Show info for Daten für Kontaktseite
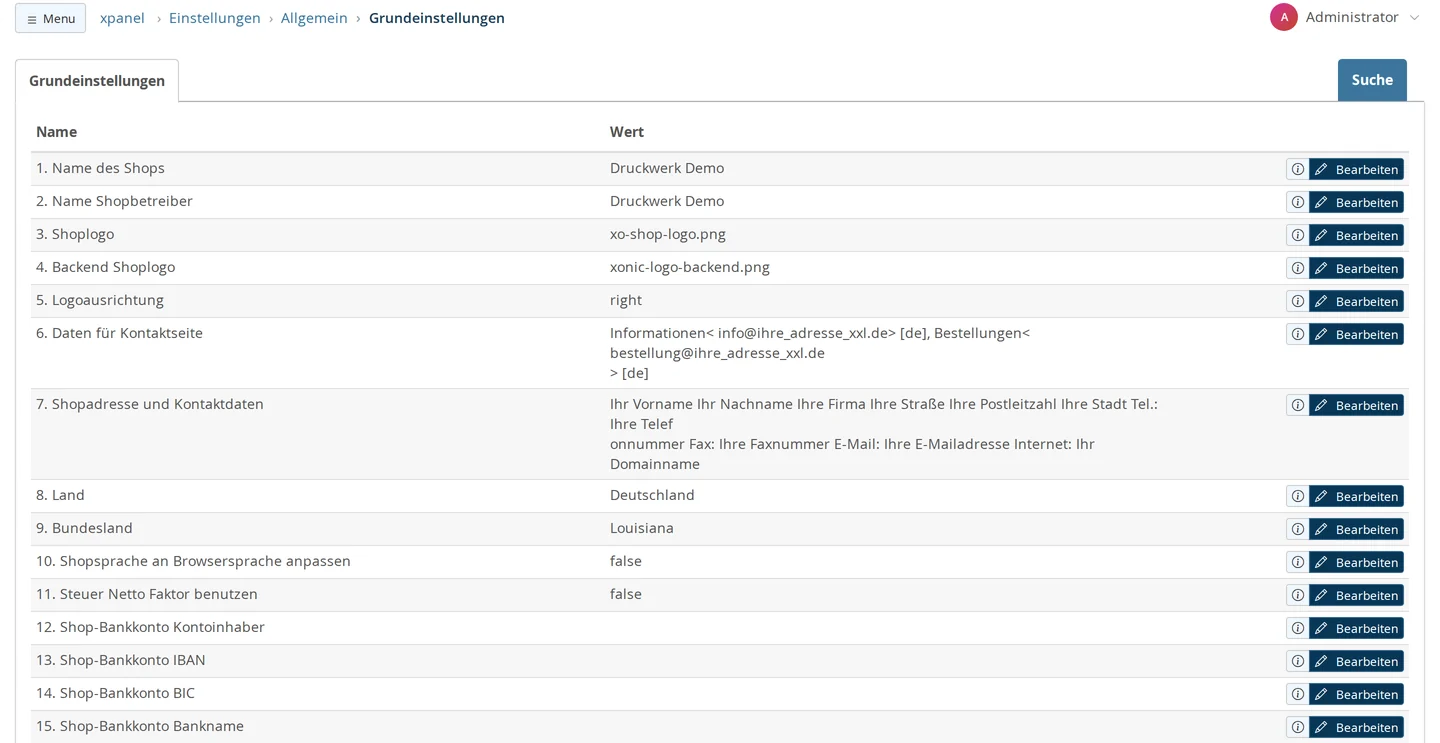The height and width of the screenshot is (743, 1440). pyautogui.click(x=1297, y=334)
